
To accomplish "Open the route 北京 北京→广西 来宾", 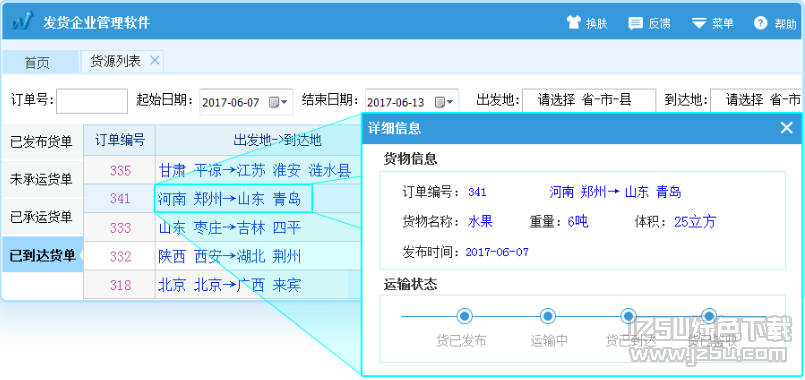I will click(x=229, y=284).
